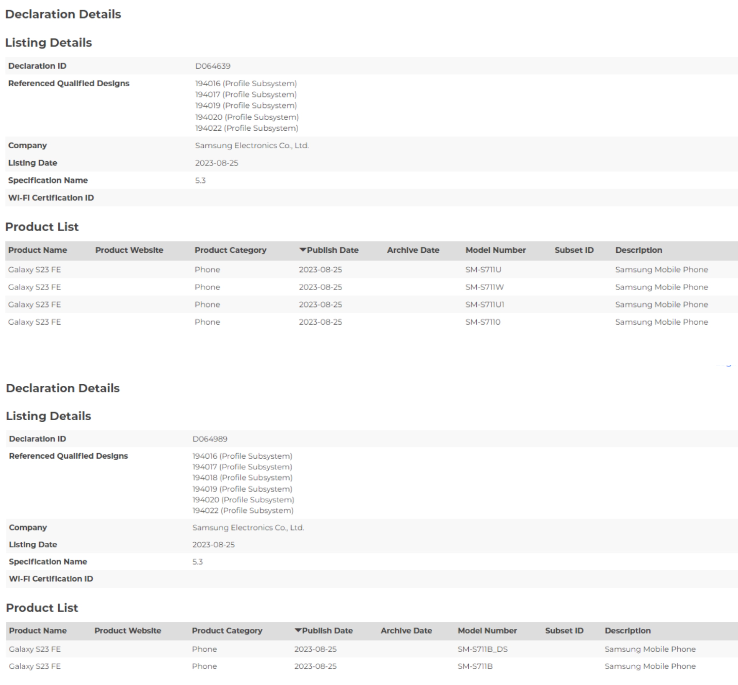
Task: Click the Phone category in the SM-S711W row
Action: [x=207, y=287]
